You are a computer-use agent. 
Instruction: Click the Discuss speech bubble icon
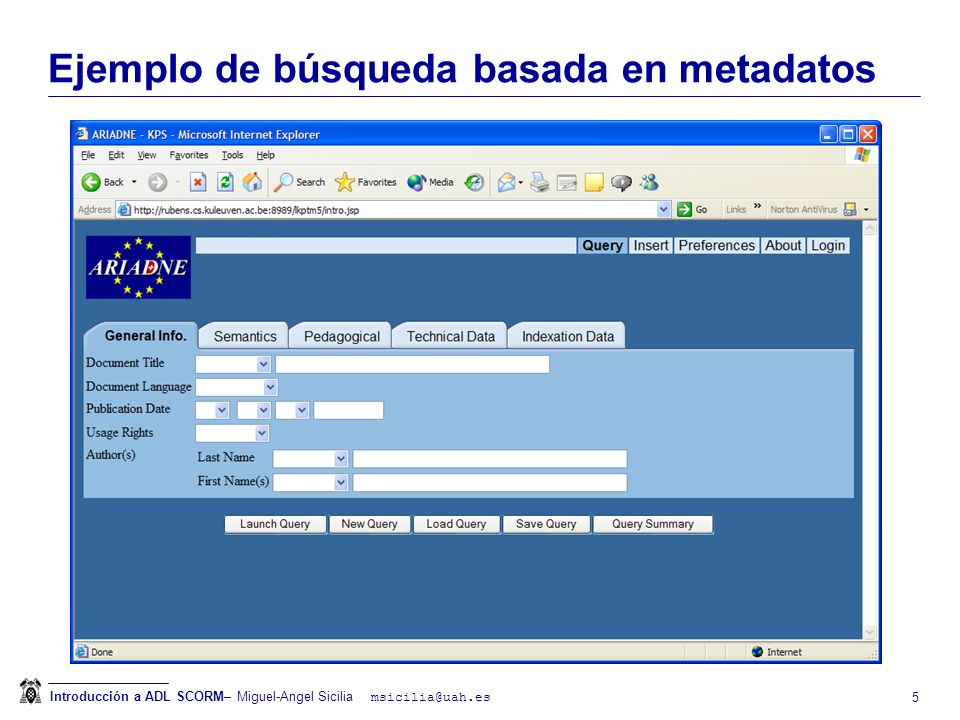click(x=621, y=182)
